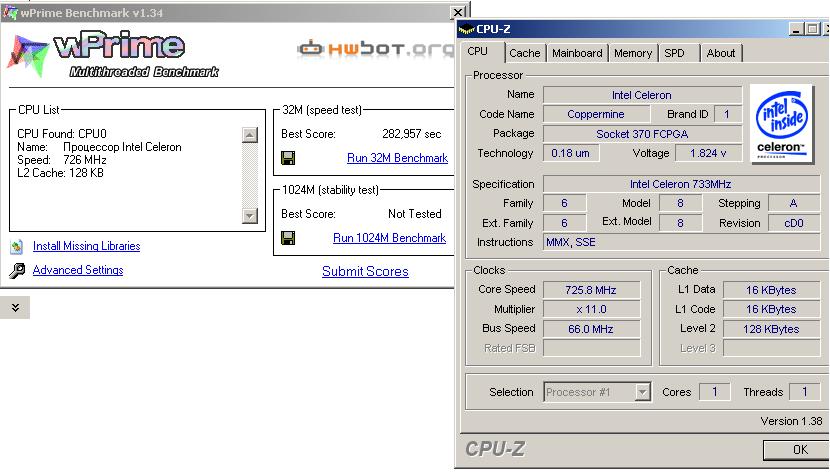This screenshot has width=830, height=472.
Task: Click the Install Missing Libraries link
Action: pyautogui.click(x=86, y=246)
